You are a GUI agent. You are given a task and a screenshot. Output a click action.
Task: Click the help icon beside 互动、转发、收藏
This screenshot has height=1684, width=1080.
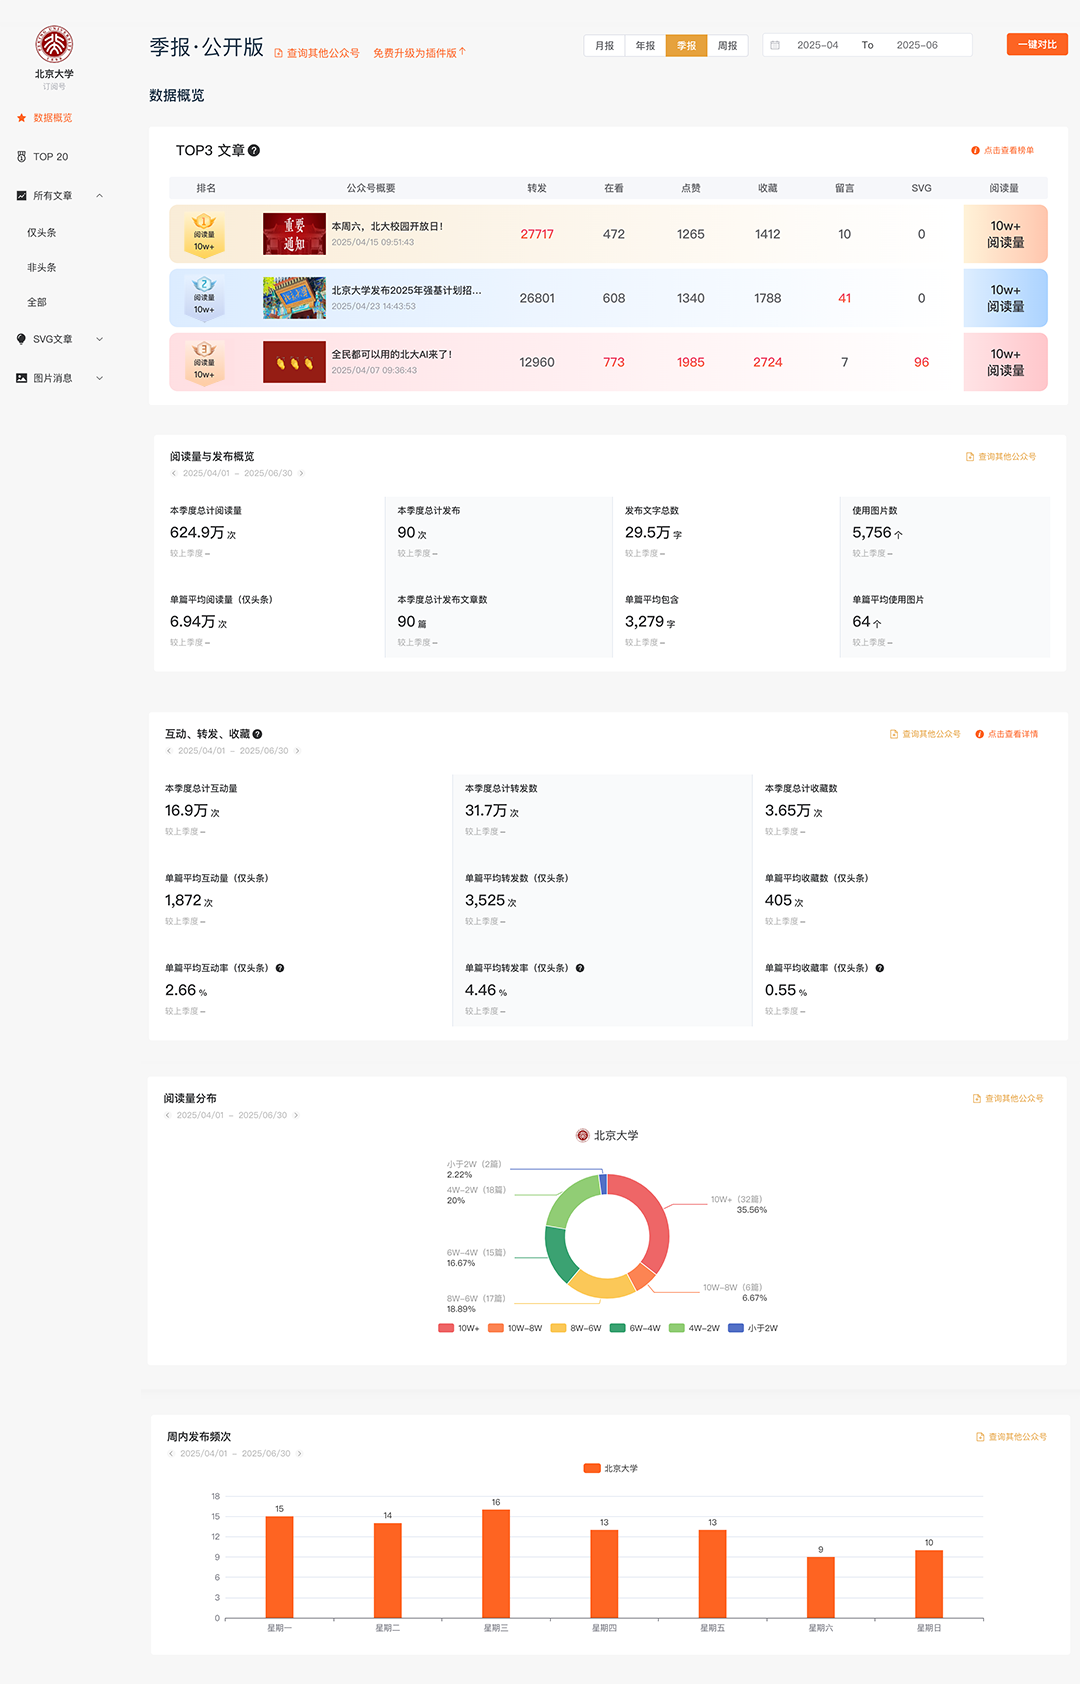(x=257, y=734)
